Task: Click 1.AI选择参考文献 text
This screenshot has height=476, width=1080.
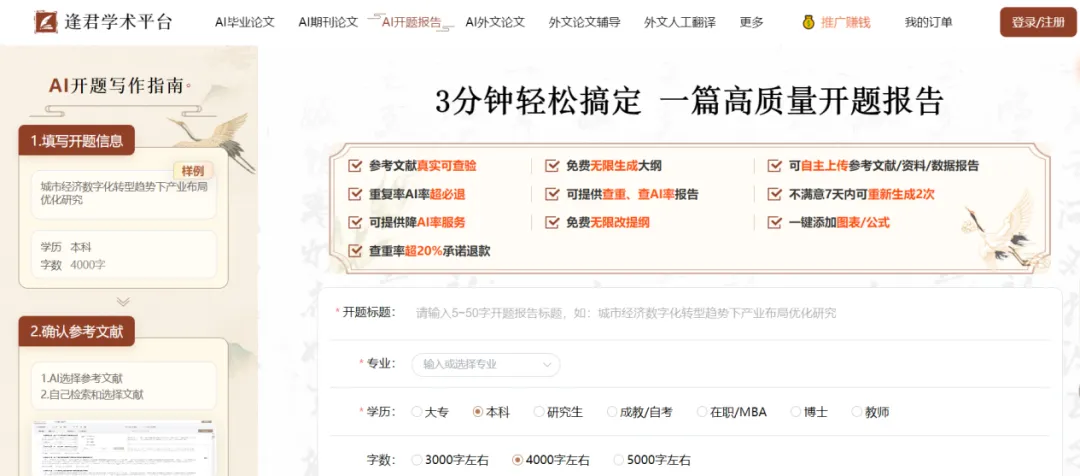Action: tap(82, 378)
